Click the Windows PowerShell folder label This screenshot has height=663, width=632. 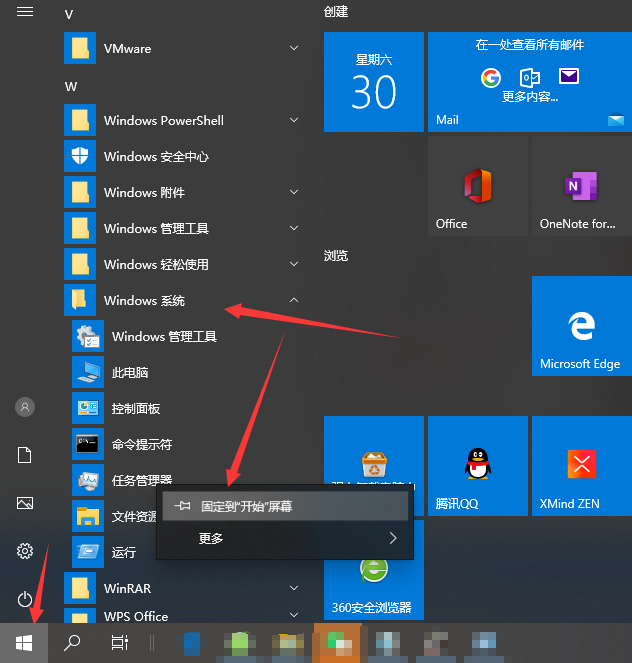point(164,121)
